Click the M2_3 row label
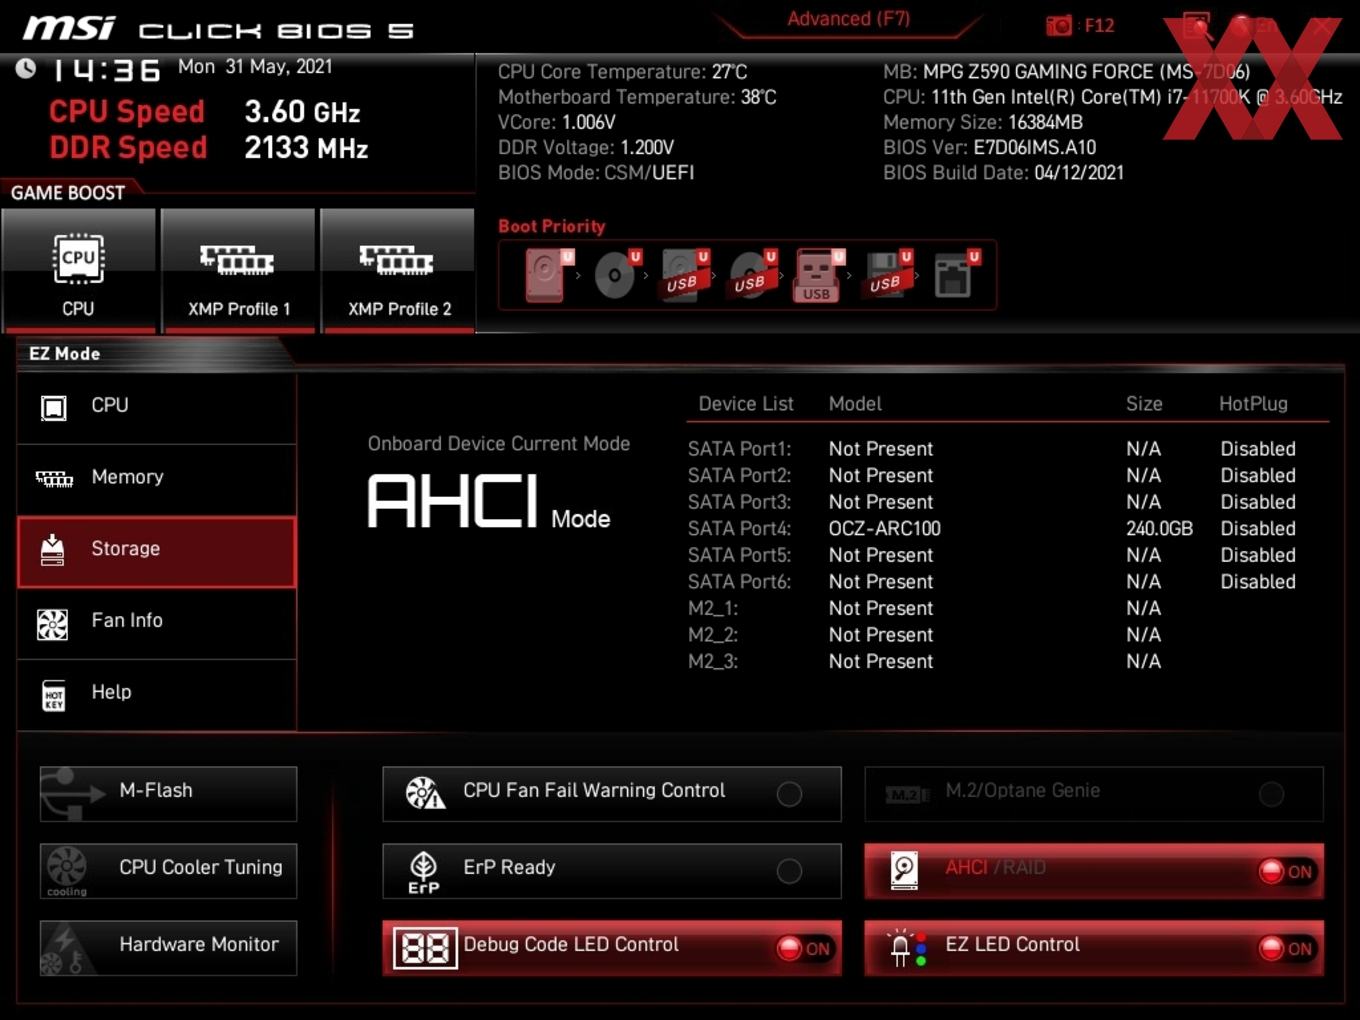1360x1020 pixels. click(x=713, y=661)
